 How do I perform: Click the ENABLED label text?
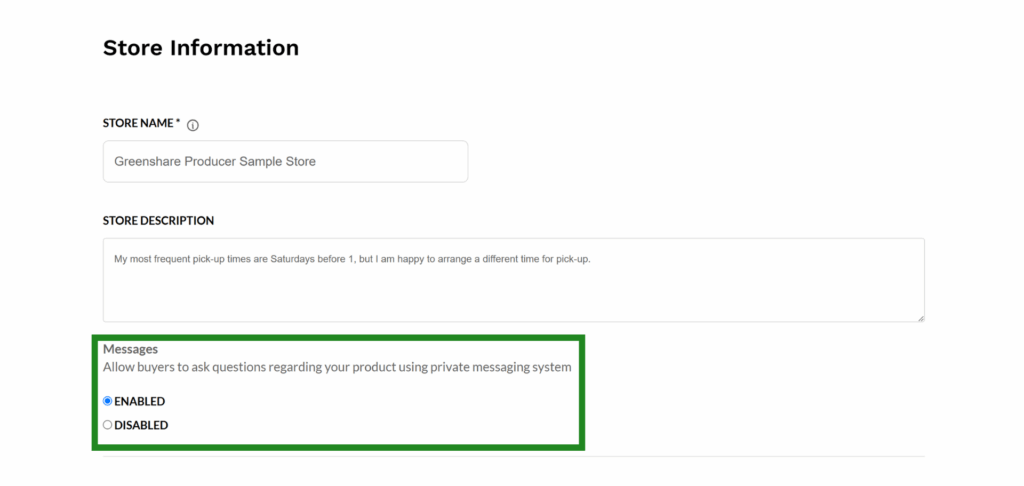coord(140,401)
